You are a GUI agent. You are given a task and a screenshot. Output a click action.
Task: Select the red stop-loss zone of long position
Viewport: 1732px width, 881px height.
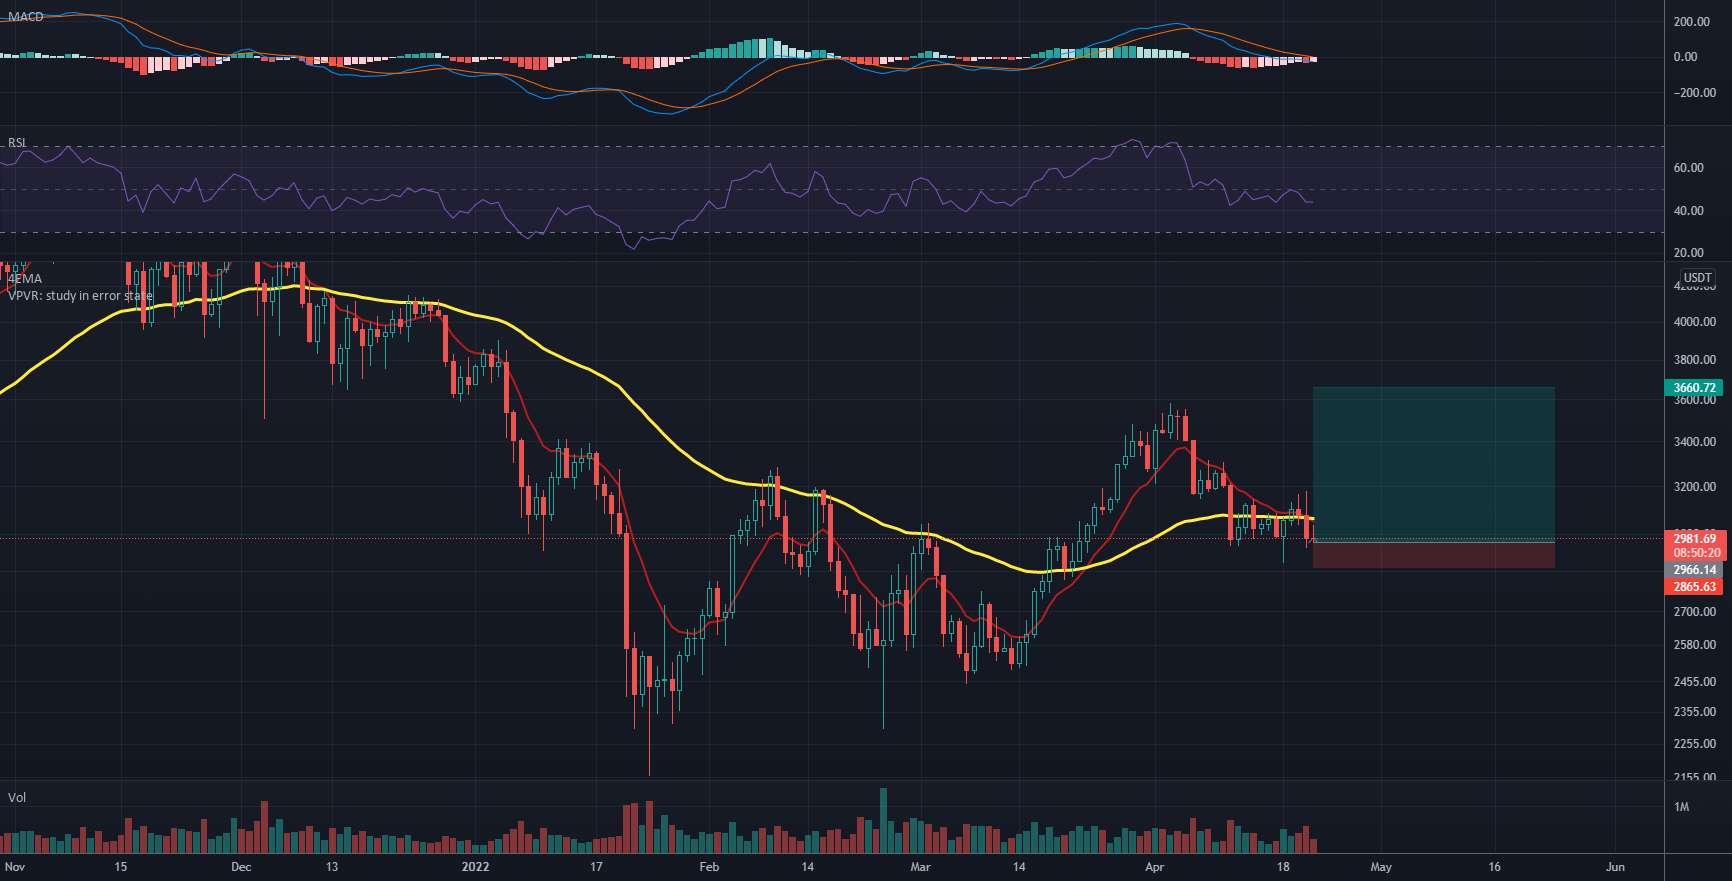1434,555
